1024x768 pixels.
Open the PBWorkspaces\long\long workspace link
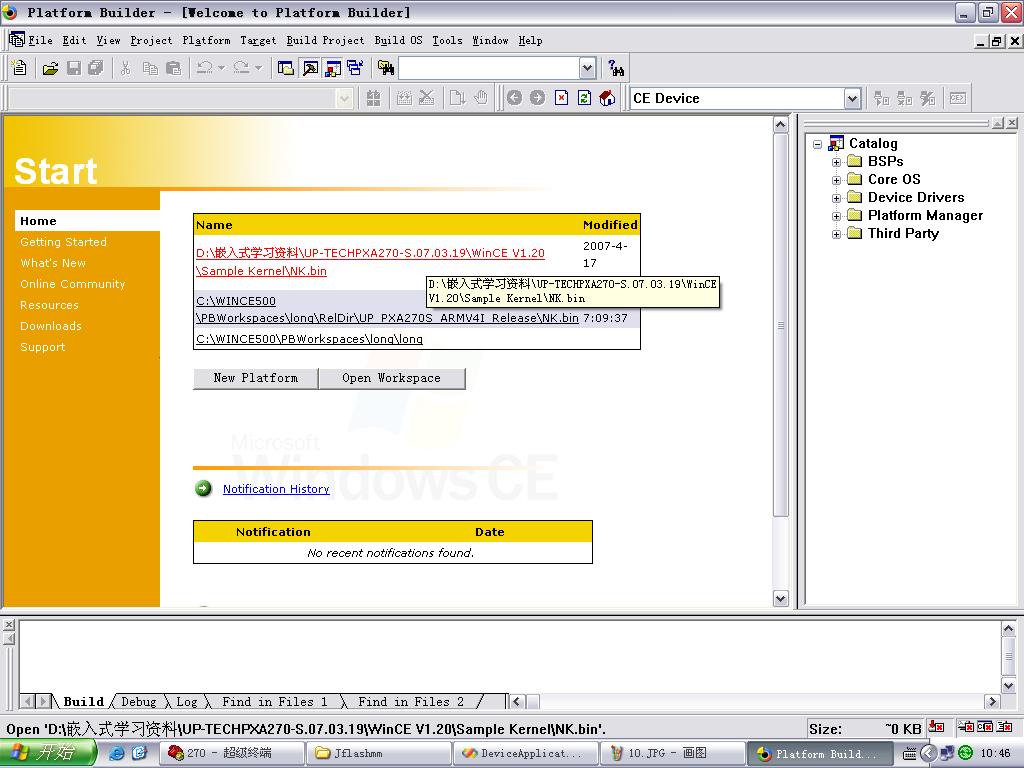click(x=310, y=340)
